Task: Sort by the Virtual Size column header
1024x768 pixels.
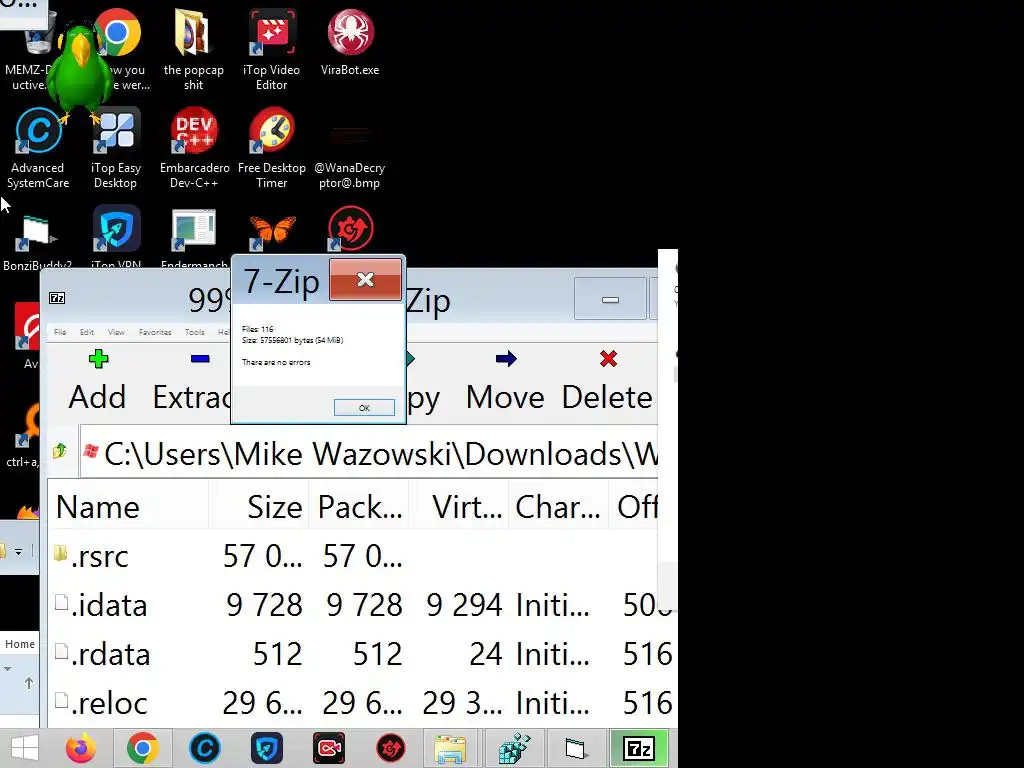Action: [x=459, y=507]
